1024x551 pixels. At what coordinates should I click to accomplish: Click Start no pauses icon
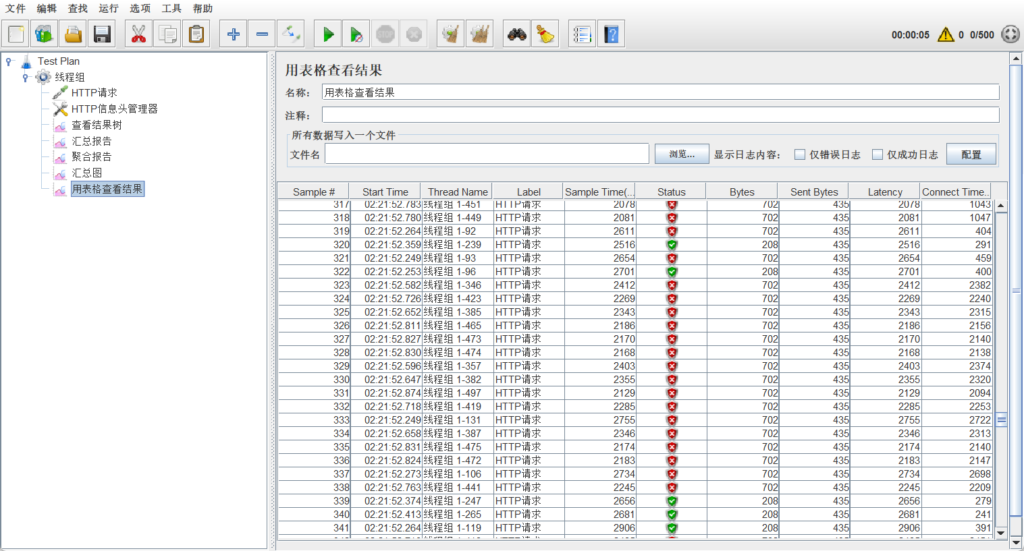pos(357,34)
